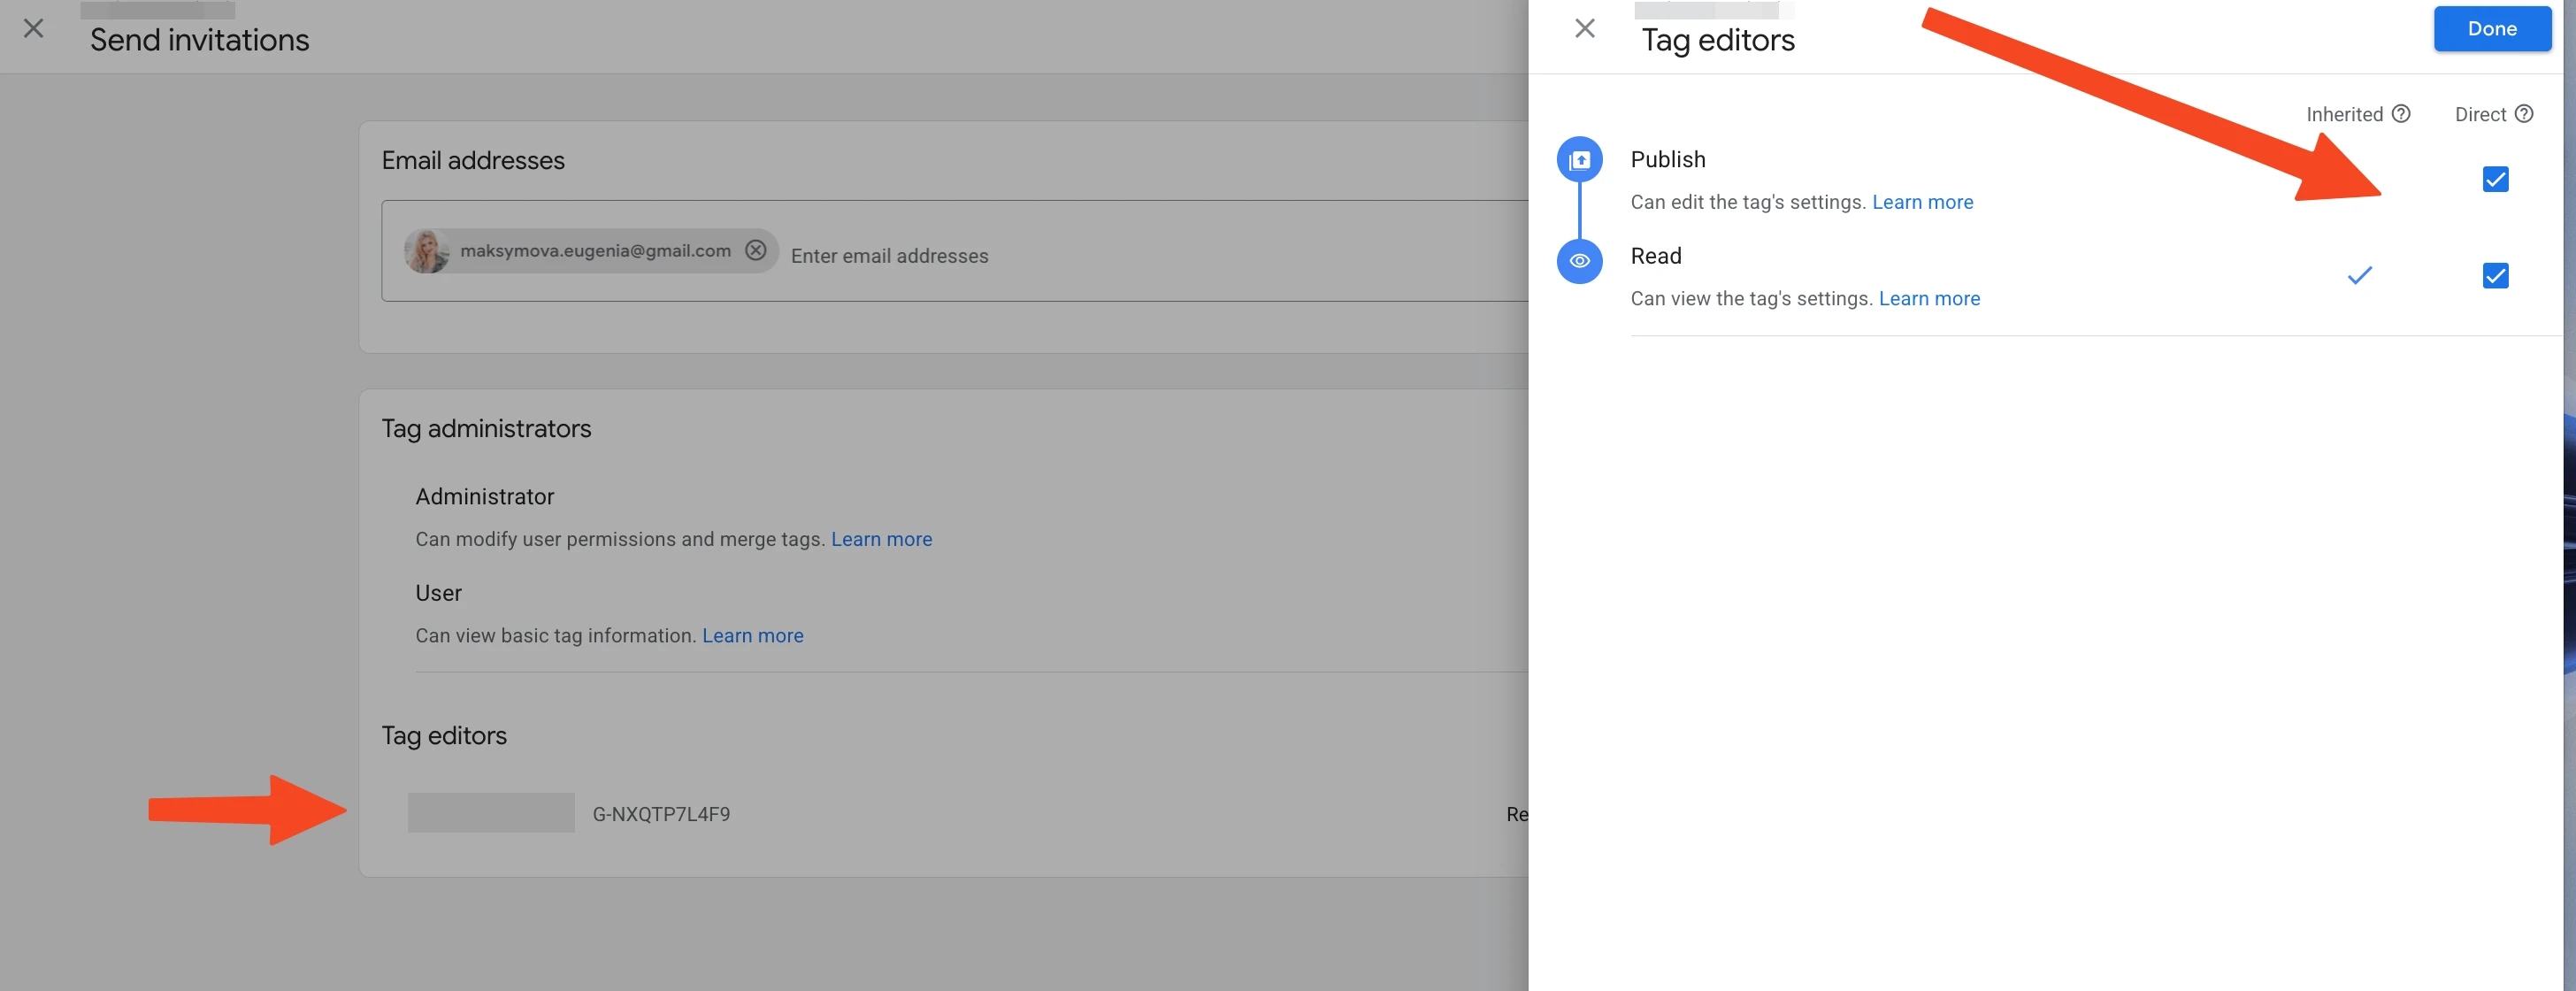2576x991 pixels.
Task: Click the user avatar in email chip
Action: point(427,251)
